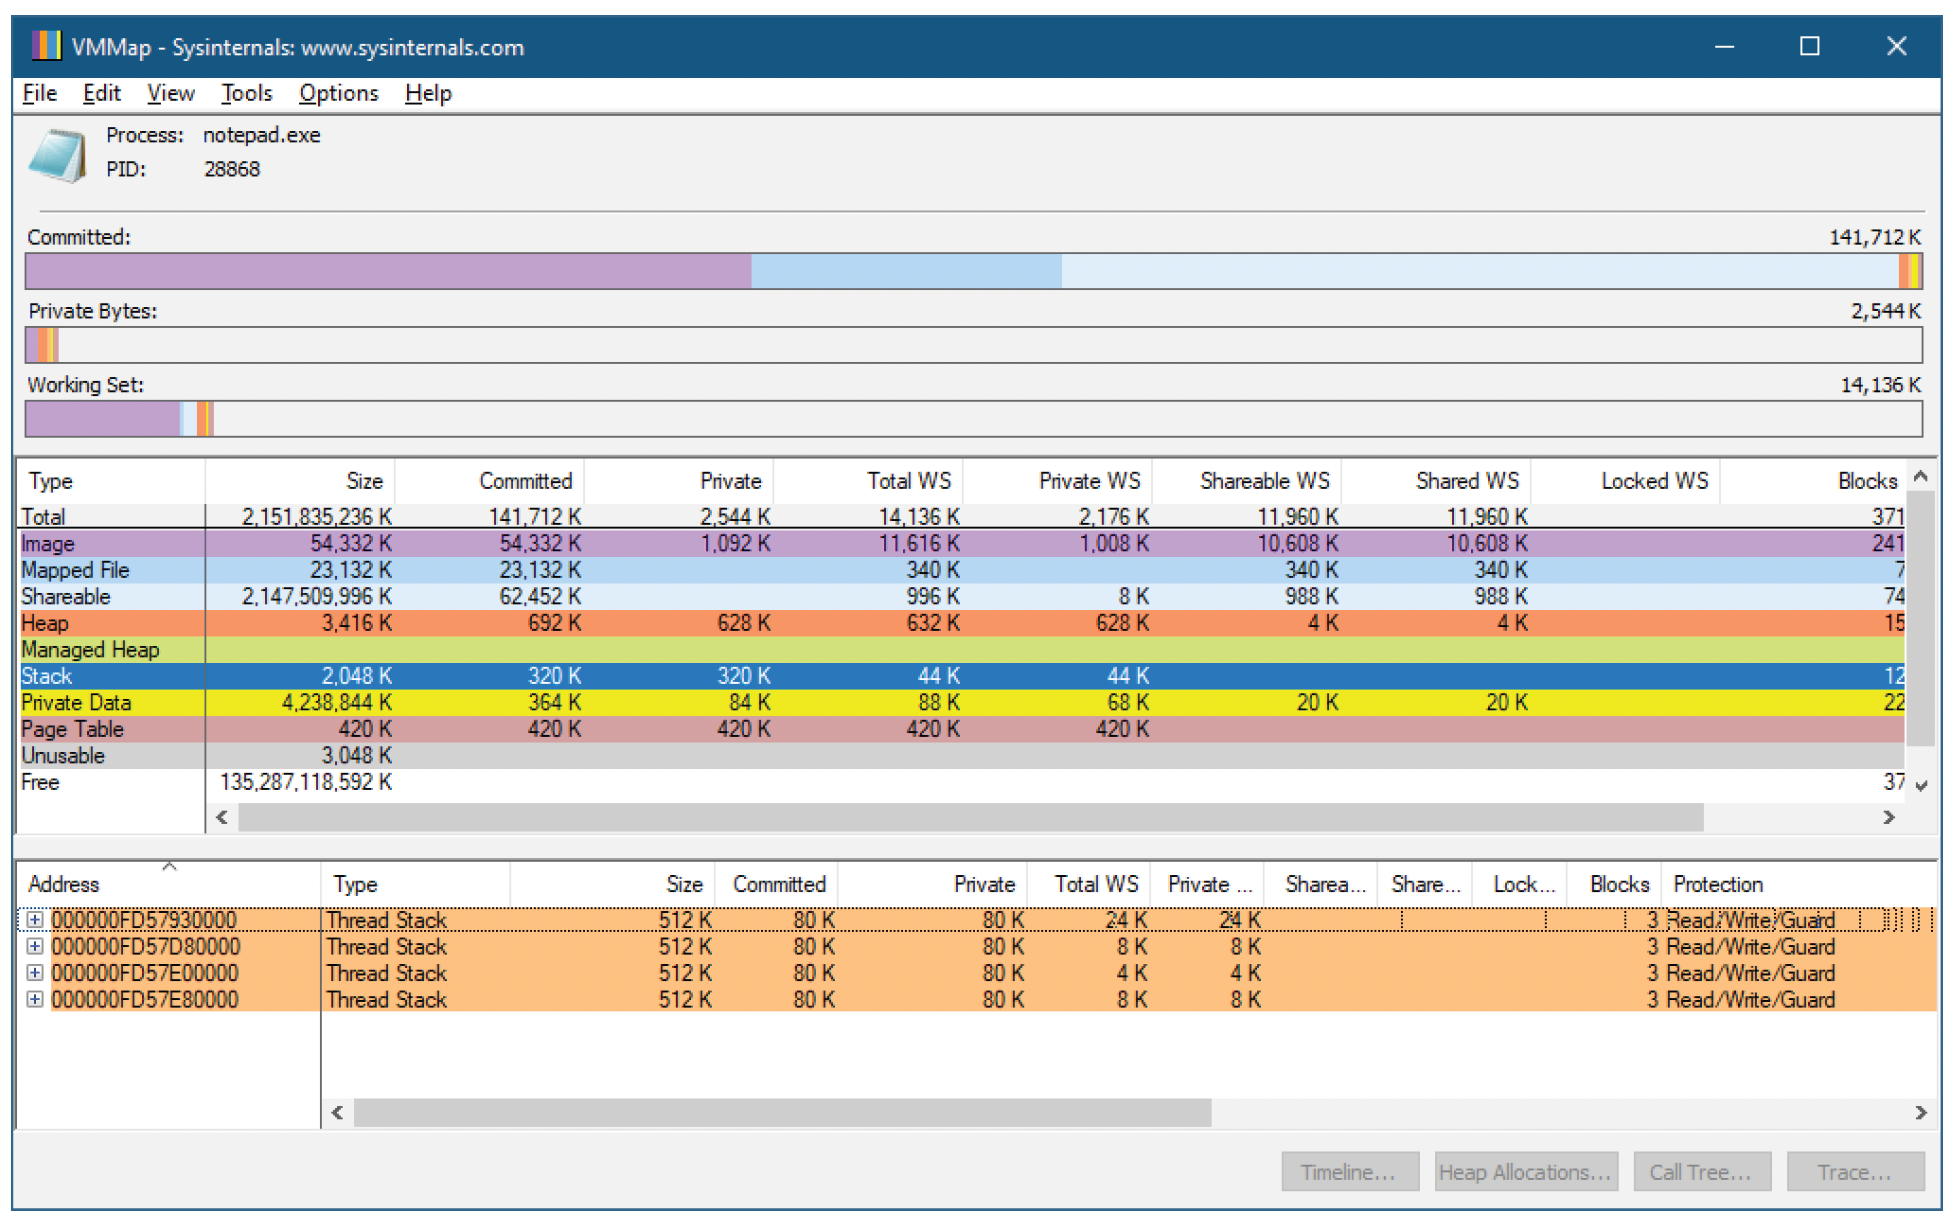Sort summary by Private WS column header

coord(1057,481)
